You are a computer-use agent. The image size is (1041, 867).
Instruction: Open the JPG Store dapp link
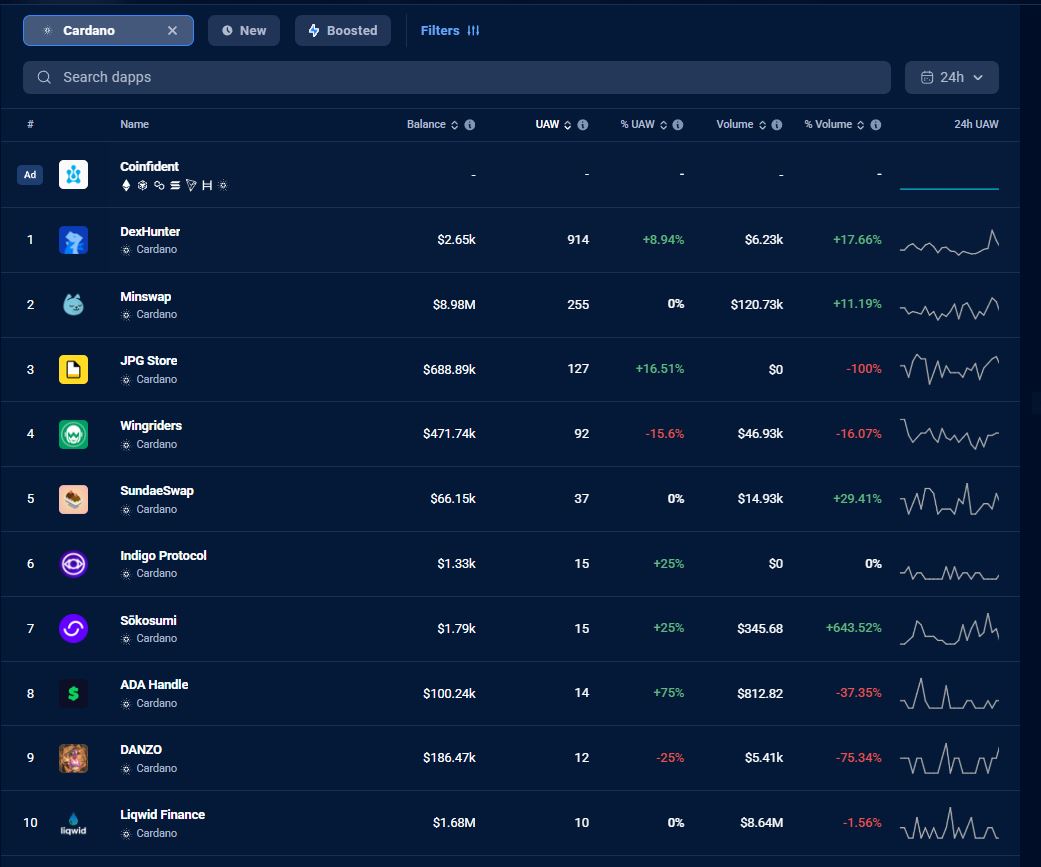[x=149, y=360]
